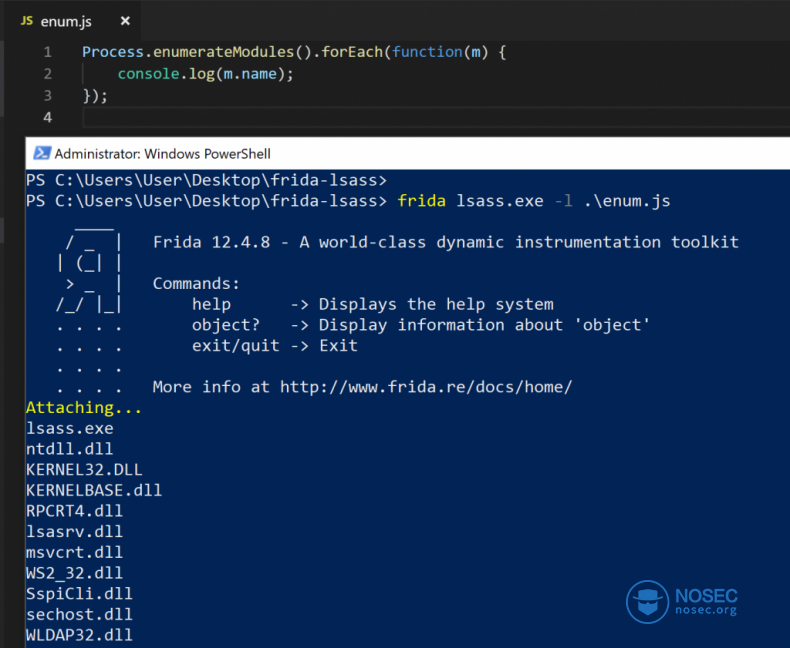This screenshot has width=790, height=648.
Task: Click line number 3 in the editor
Action: [47, 96]
